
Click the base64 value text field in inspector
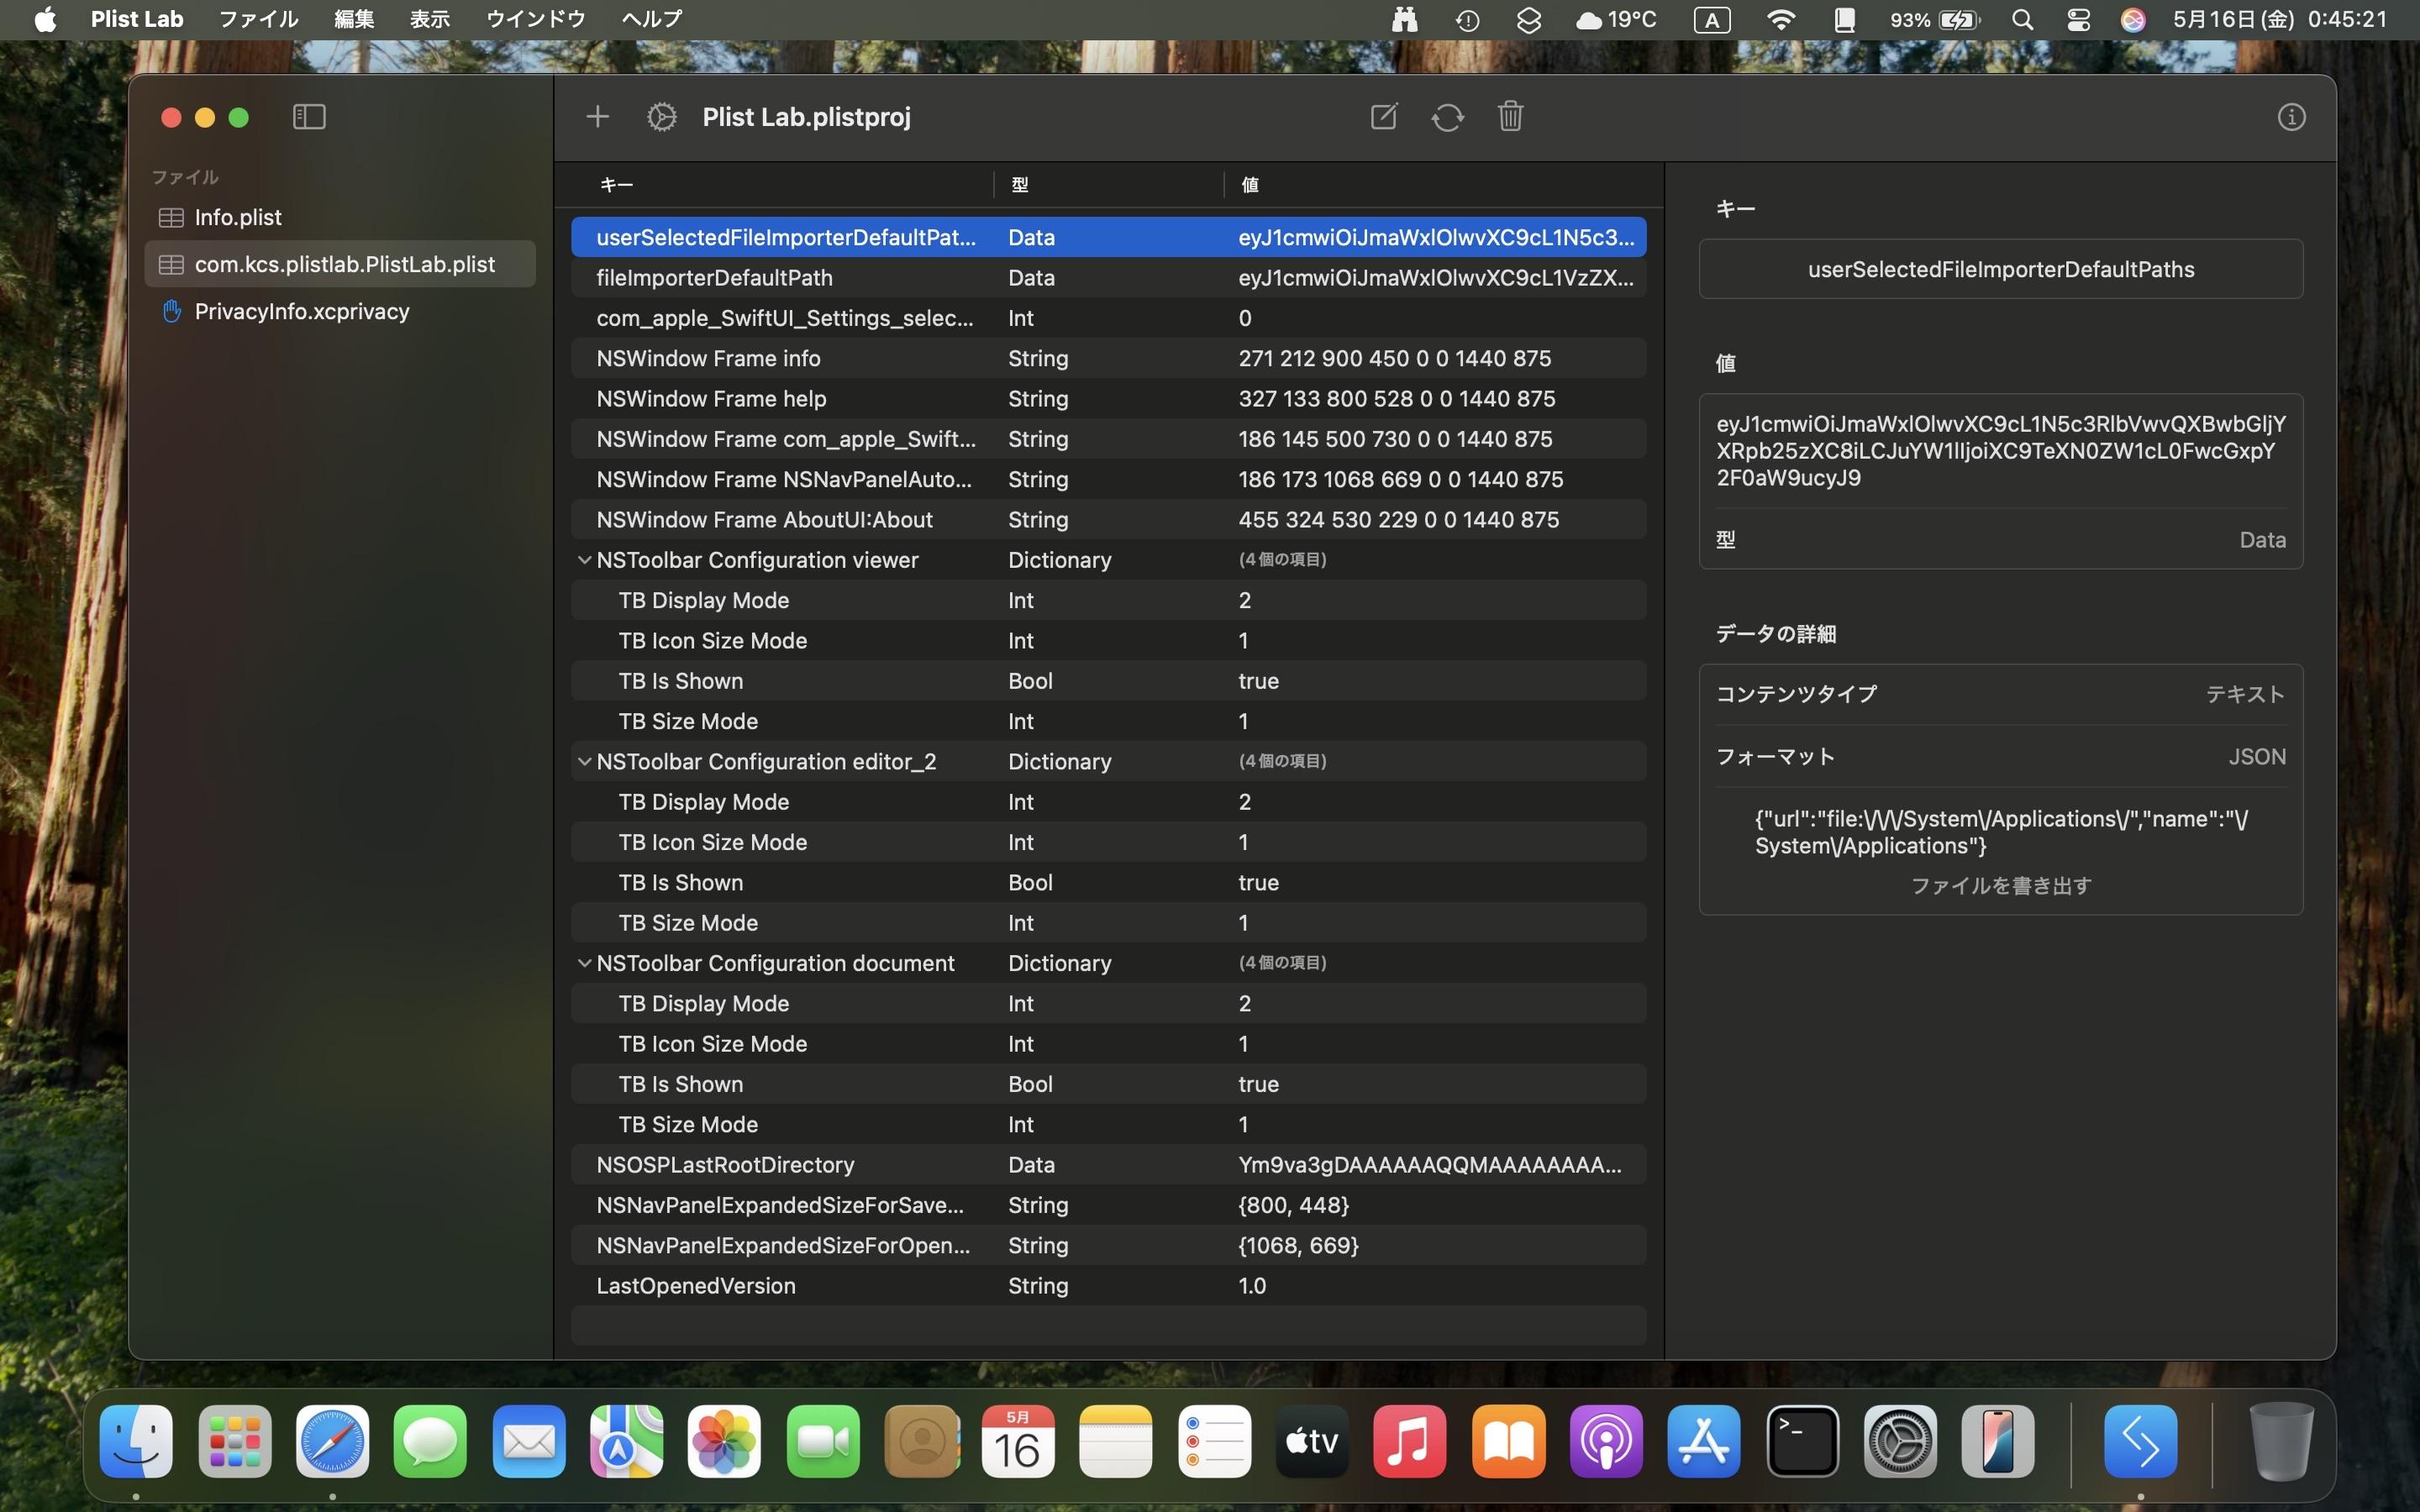pos(2001,450)
